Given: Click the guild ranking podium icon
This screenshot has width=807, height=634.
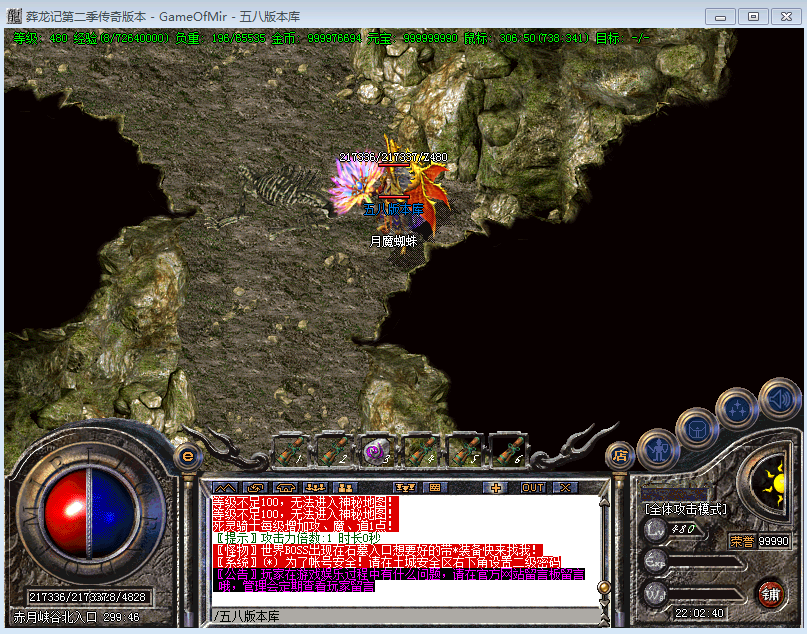Looking at the screenshot, I should (x=405, y=487).
